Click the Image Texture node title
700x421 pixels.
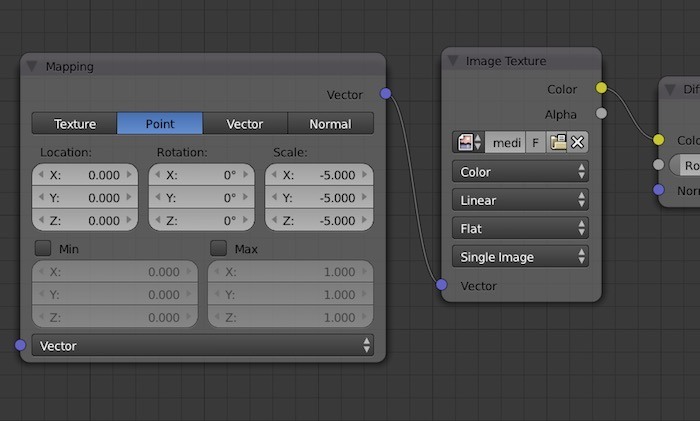click(506, 61)
